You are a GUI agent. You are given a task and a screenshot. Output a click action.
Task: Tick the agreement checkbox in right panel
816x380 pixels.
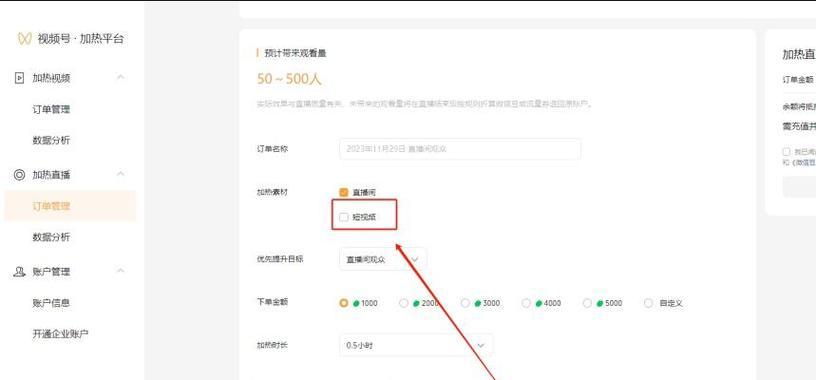tap(786, 151)
